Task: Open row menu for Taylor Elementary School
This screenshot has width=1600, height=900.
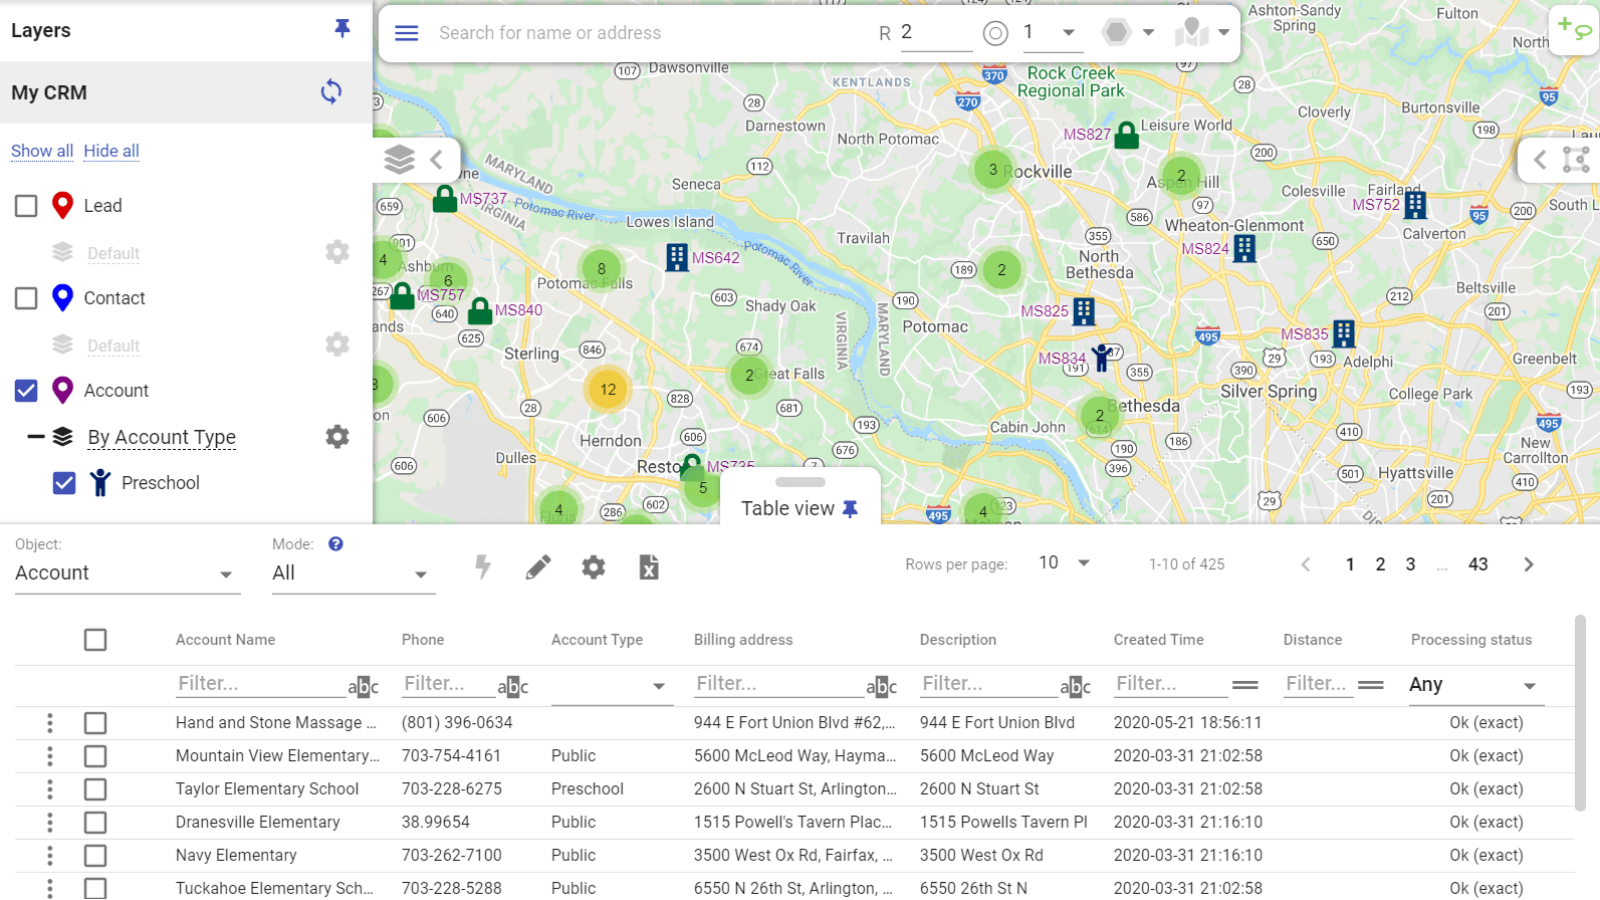Action: pos(49,789)
